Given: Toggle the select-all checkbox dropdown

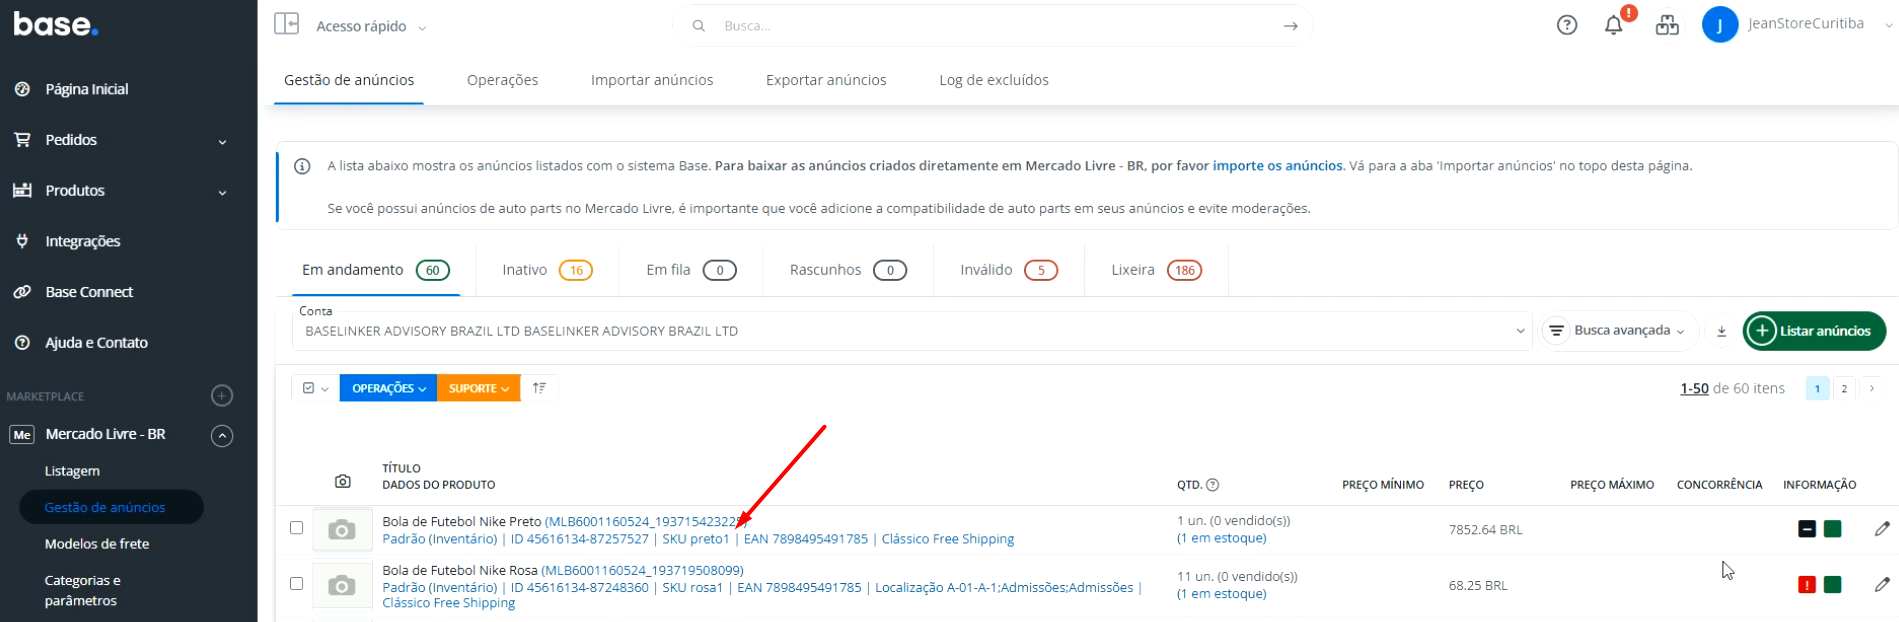Looking at the screenshot, I should [x=315, y=388].
